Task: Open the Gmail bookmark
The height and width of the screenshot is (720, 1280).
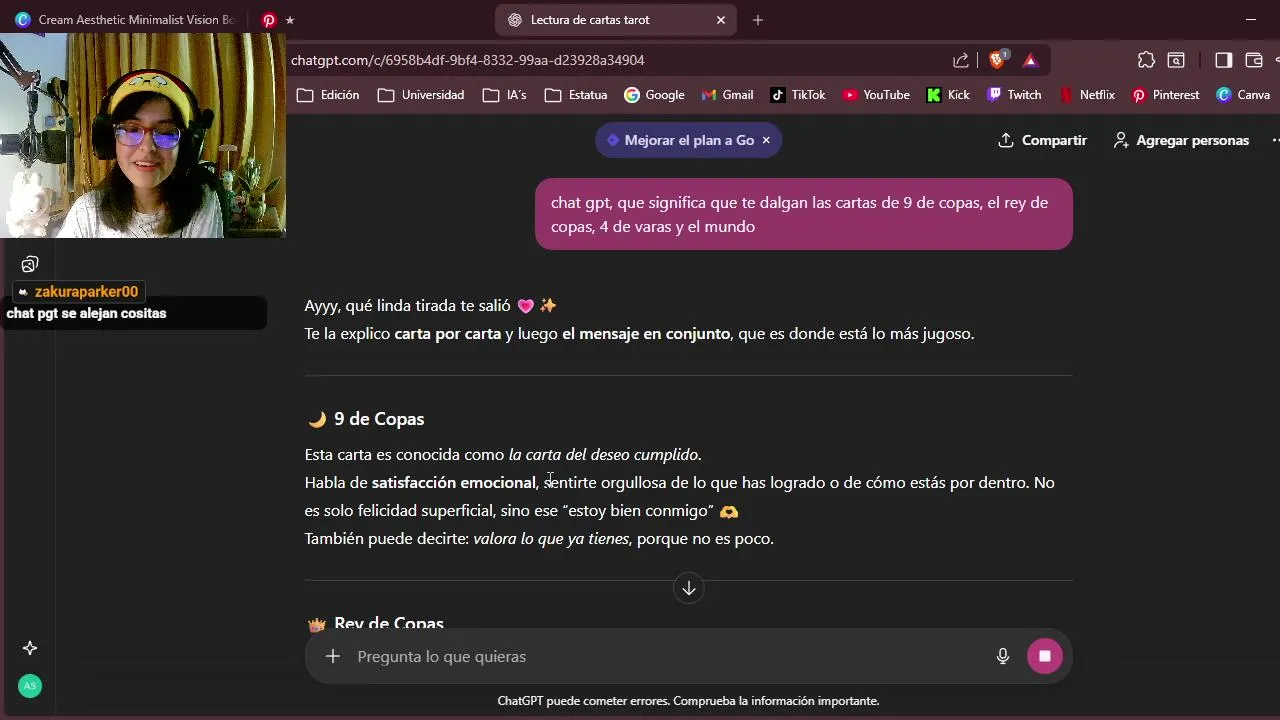Action: click(x=727, y=95)
